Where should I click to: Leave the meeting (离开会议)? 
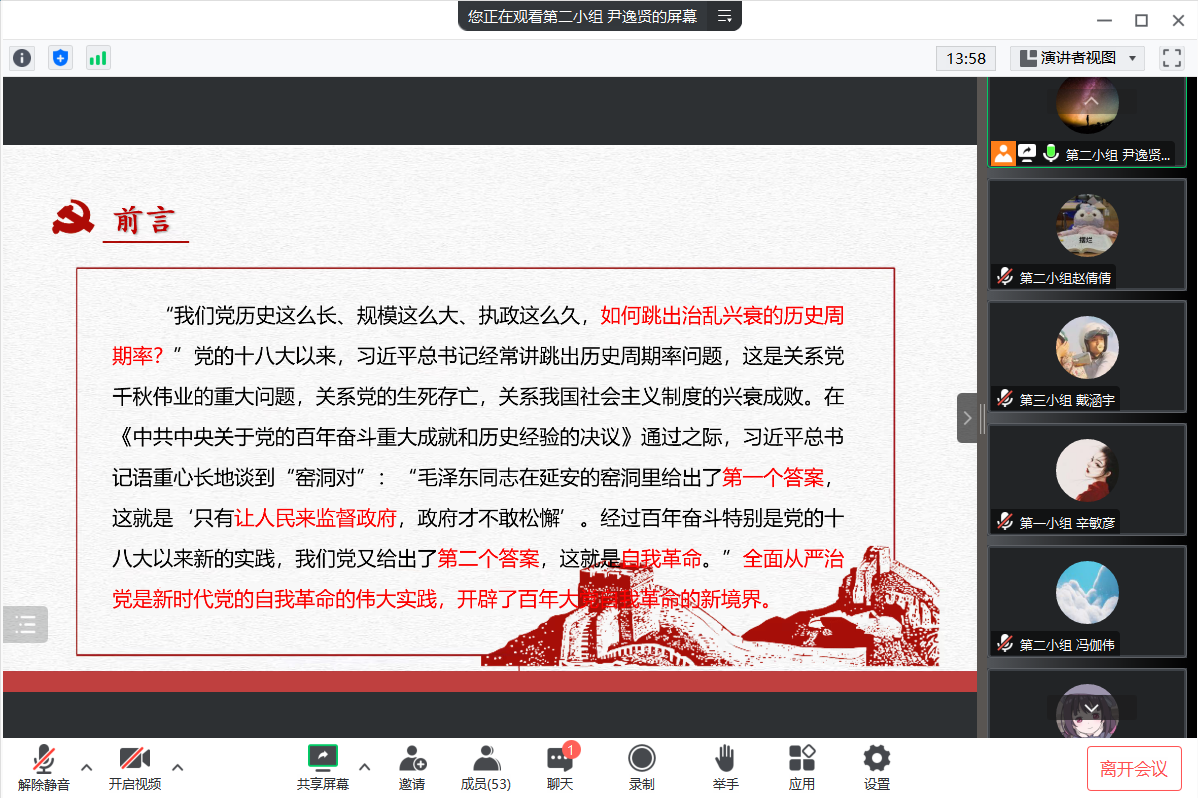pos(1134,768)
